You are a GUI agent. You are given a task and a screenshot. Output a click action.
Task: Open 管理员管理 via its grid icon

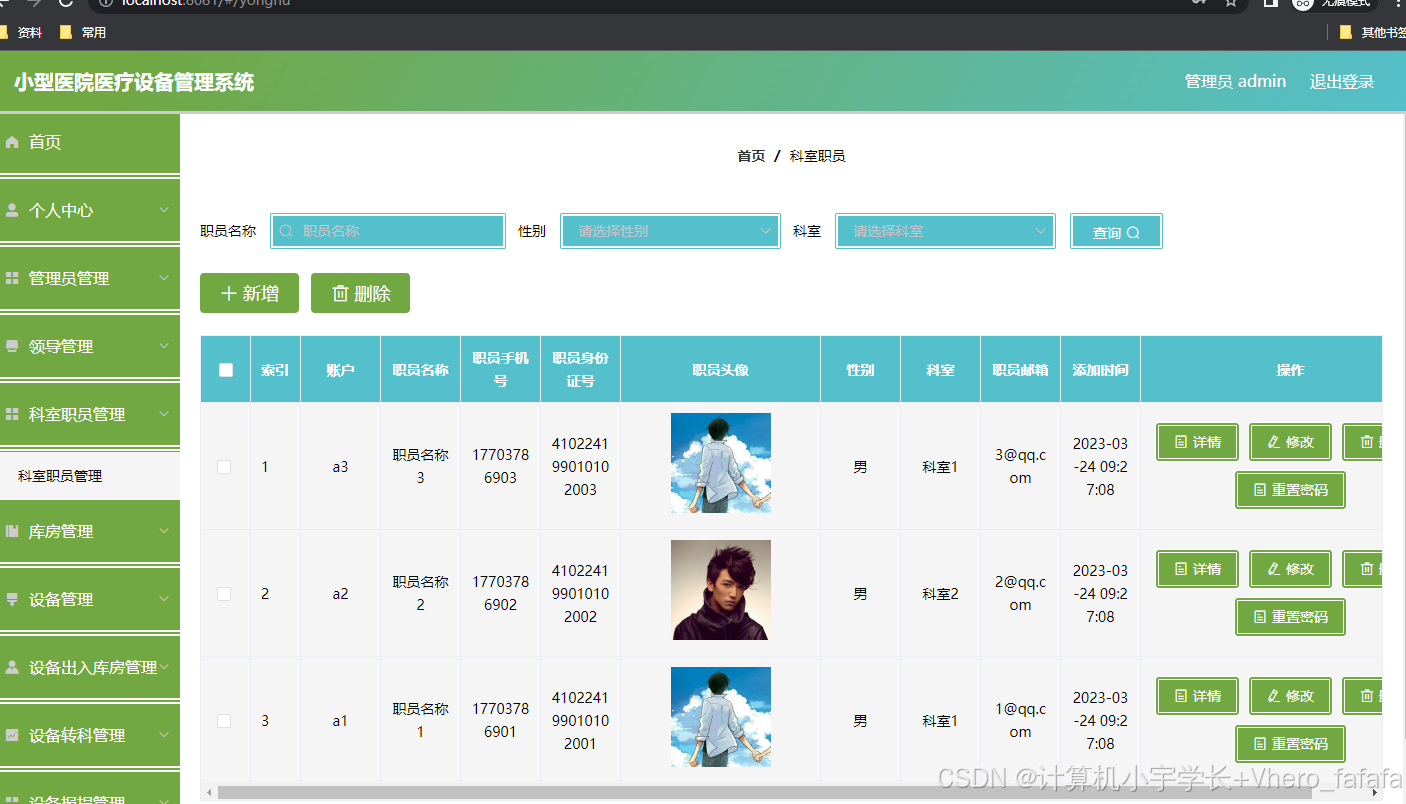point(12,278)
